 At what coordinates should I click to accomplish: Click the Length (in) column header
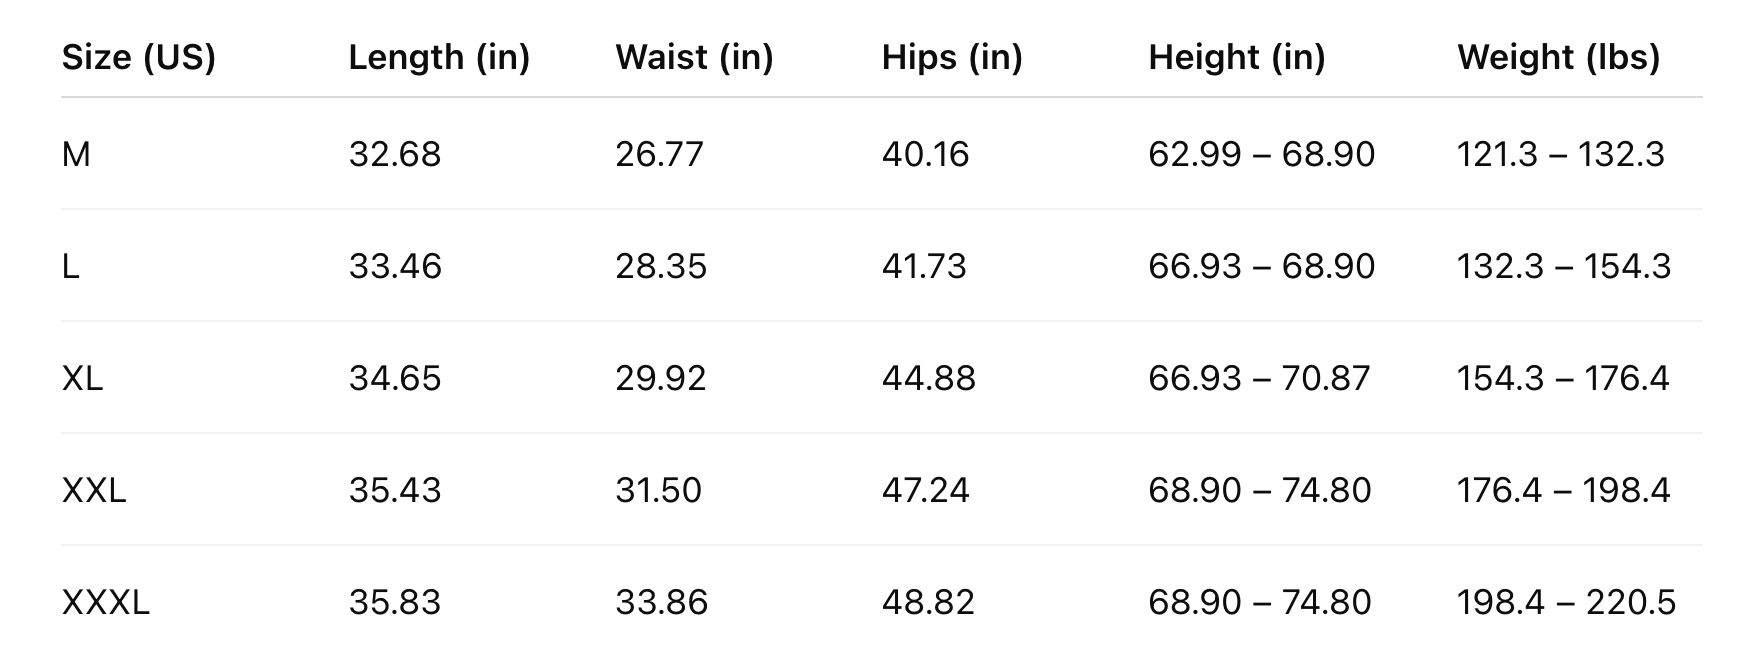pos(438,57)
